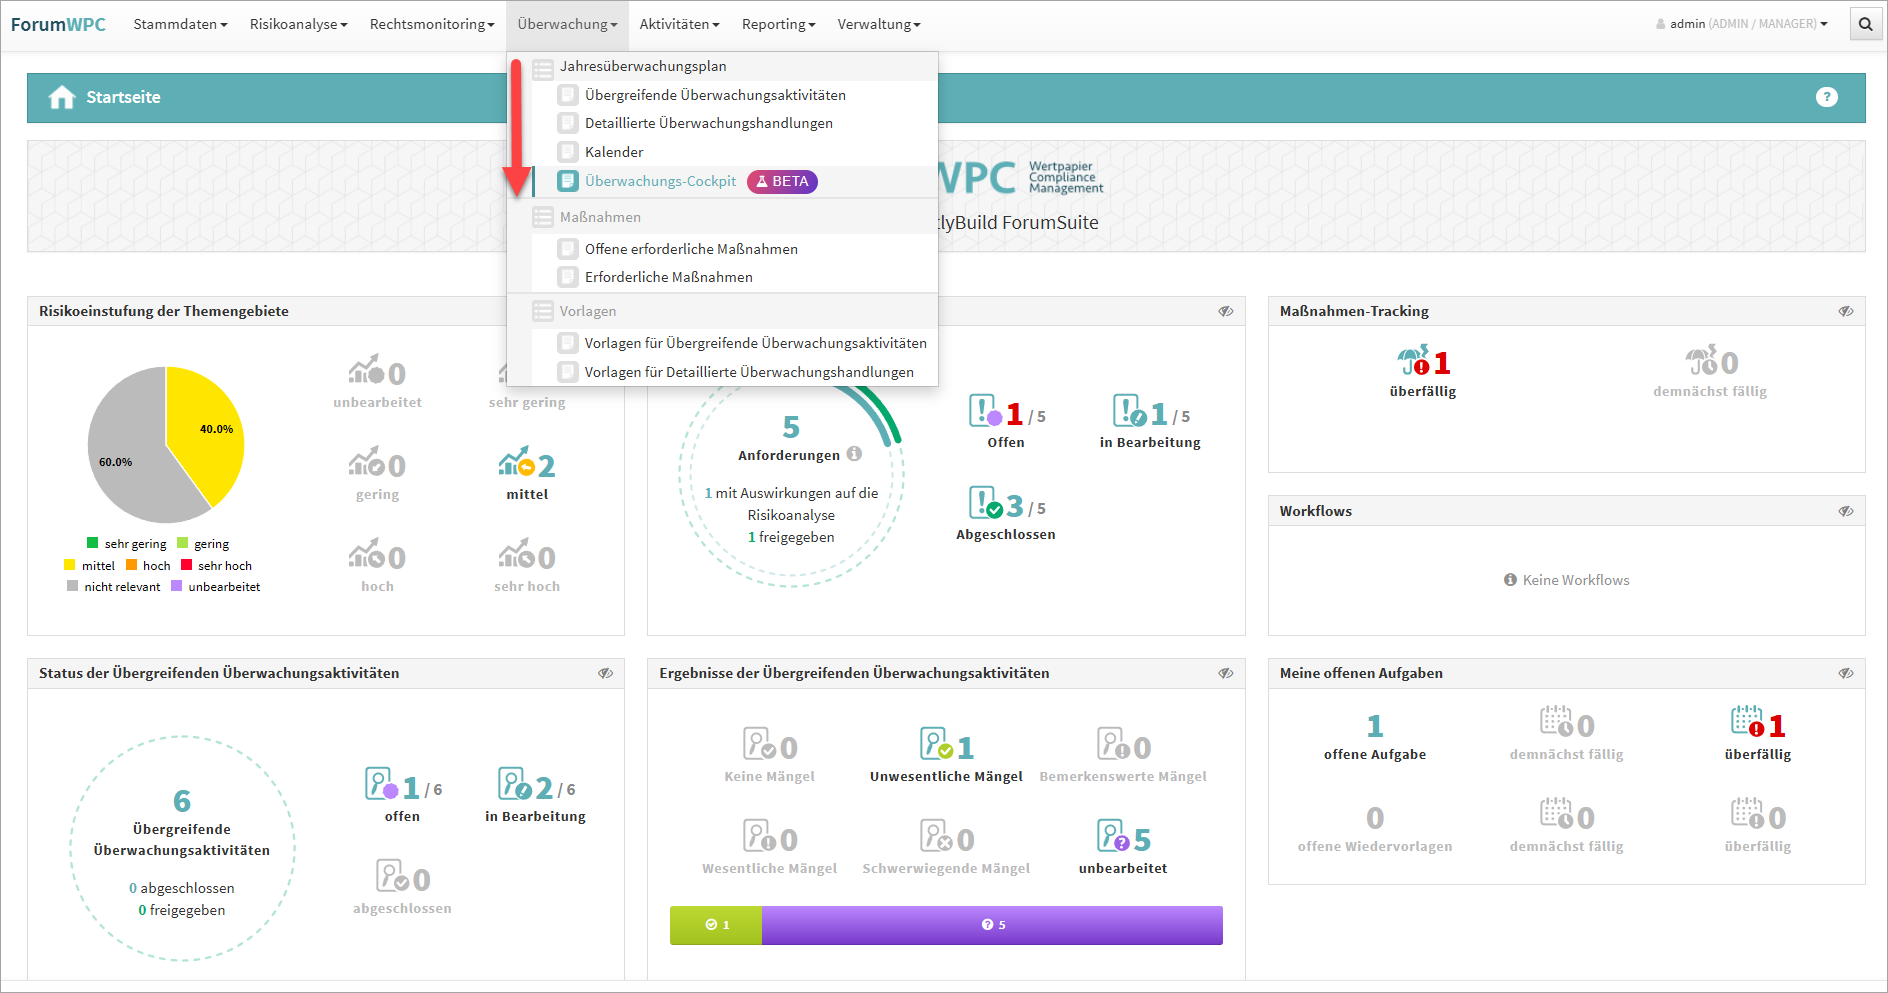This screenshot has width=1888, height=993.
Task: Click the demnächst fällig Maßnahmen umbrella icon
Action: point(1701,361)
